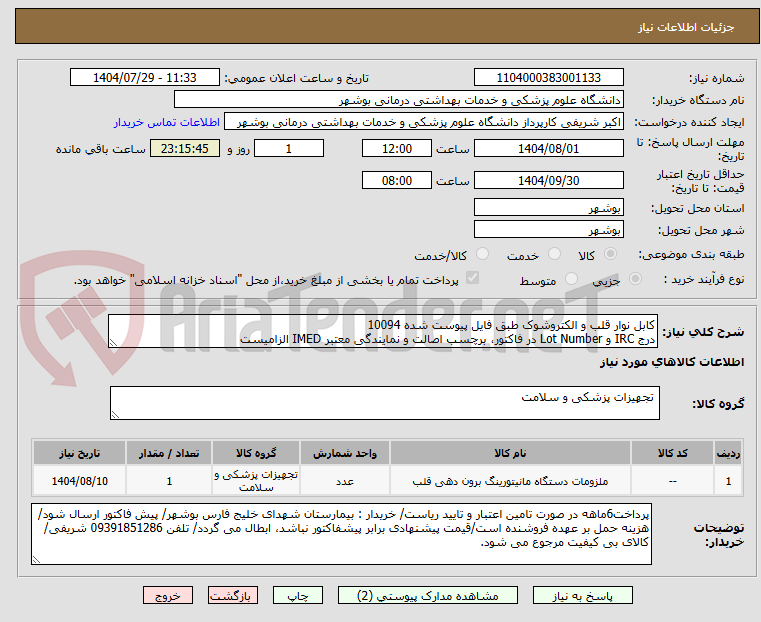The height and width of the screenshot is (622, 761).
Task: Open 'اطلاعات تماس خریدار' link
Action: pyautogui.click(x=167, y=122)
